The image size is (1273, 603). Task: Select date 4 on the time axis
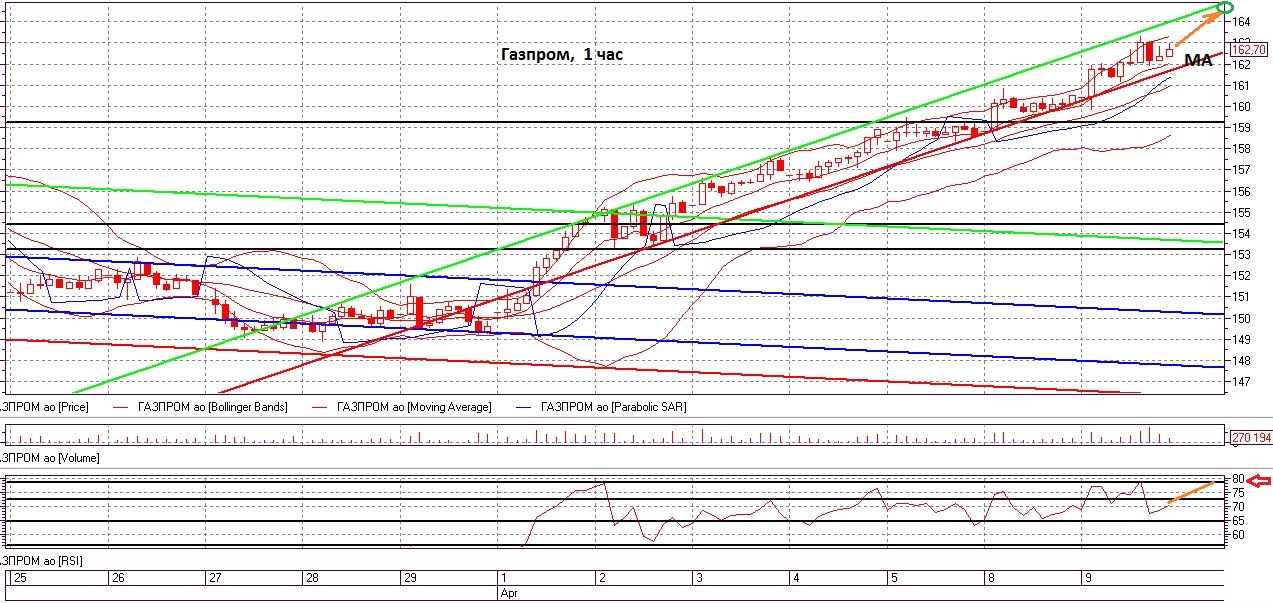pyautogui.click(x=796, y=578)
